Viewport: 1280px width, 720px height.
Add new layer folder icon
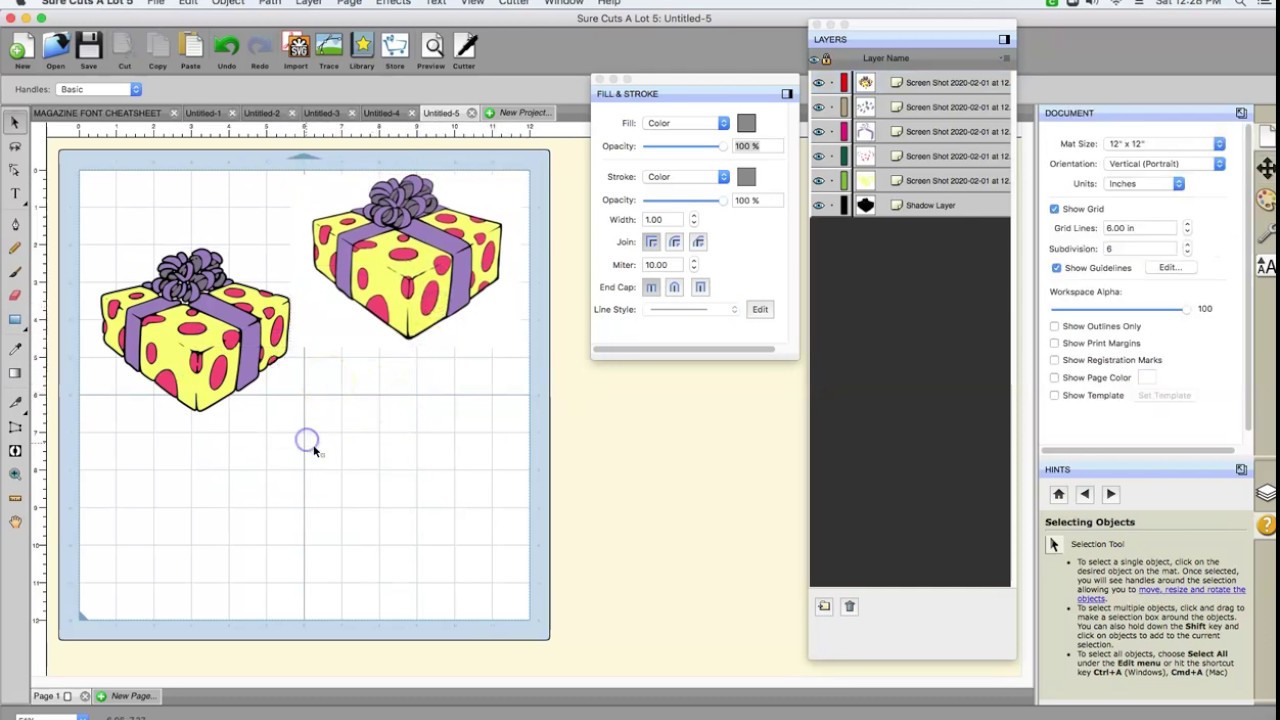[x=824, y=606]
